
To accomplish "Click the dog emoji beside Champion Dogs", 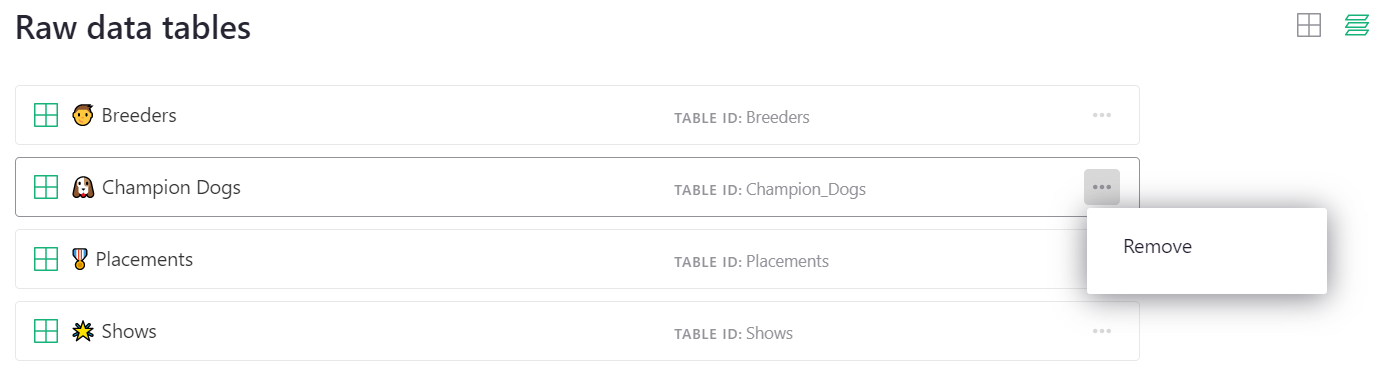I will 83,187.
